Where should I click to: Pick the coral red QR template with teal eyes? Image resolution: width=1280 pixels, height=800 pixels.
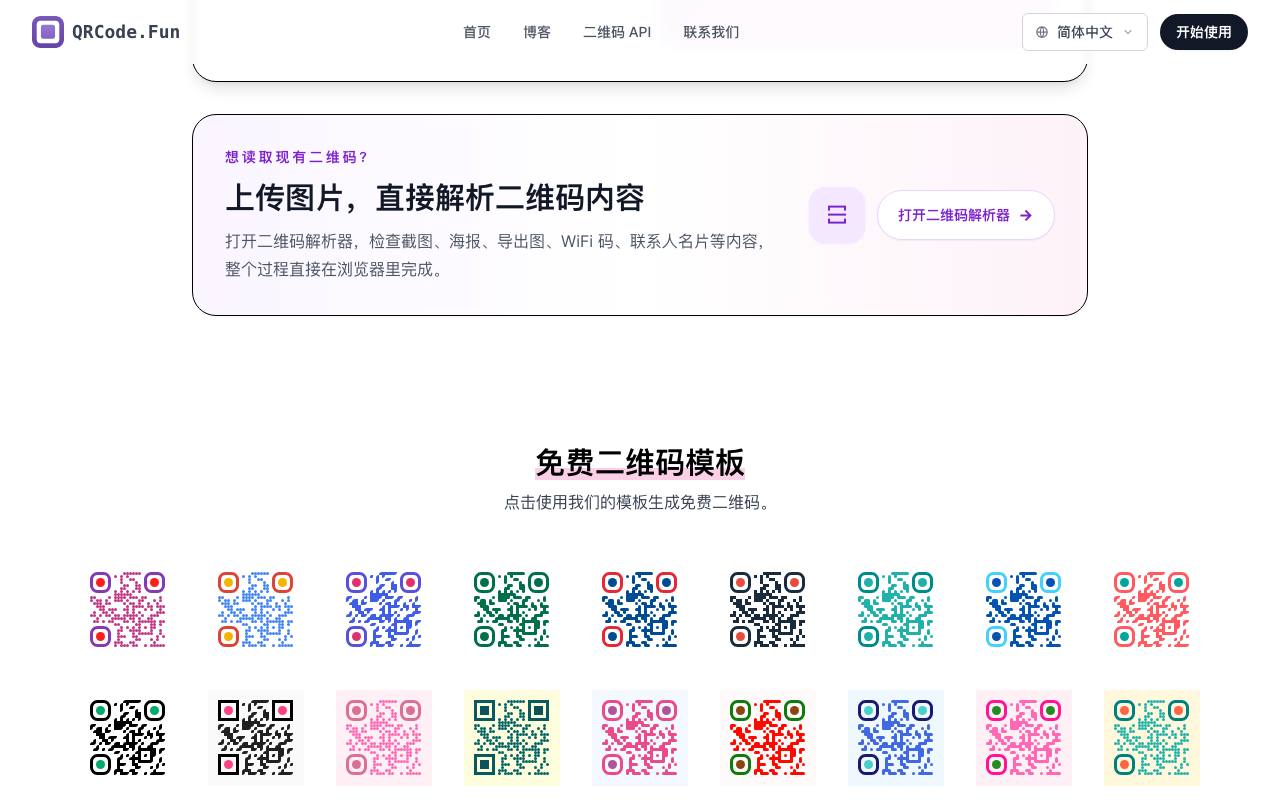[1152, 610]
